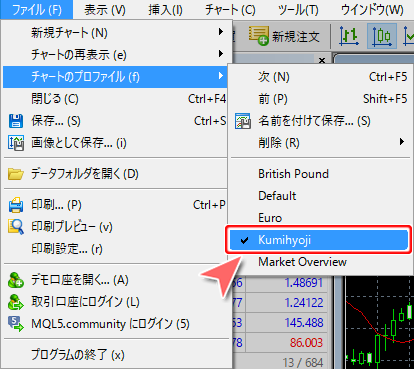Viewport: 414px width, 369px height.
Task: Select チャートのプロファイル (f) menu entry
Action: coord(115,77)
